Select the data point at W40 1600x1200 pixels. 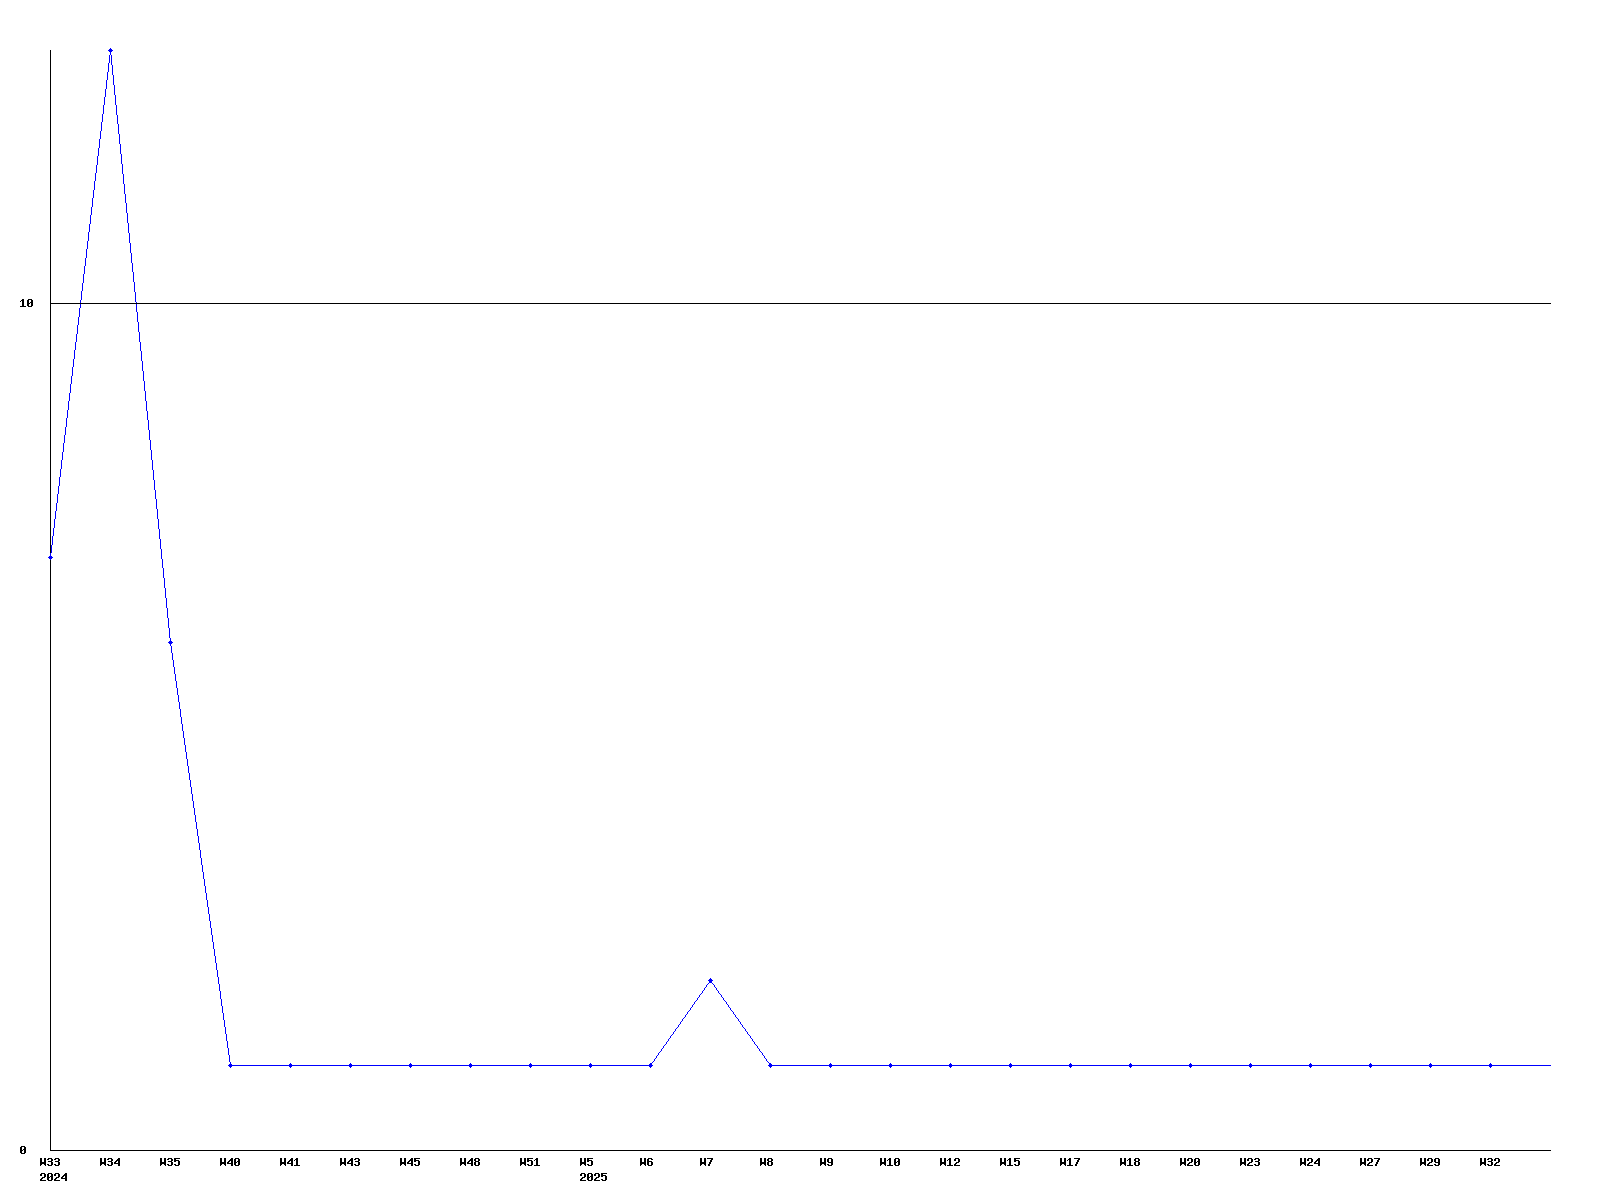(230, 1065)
